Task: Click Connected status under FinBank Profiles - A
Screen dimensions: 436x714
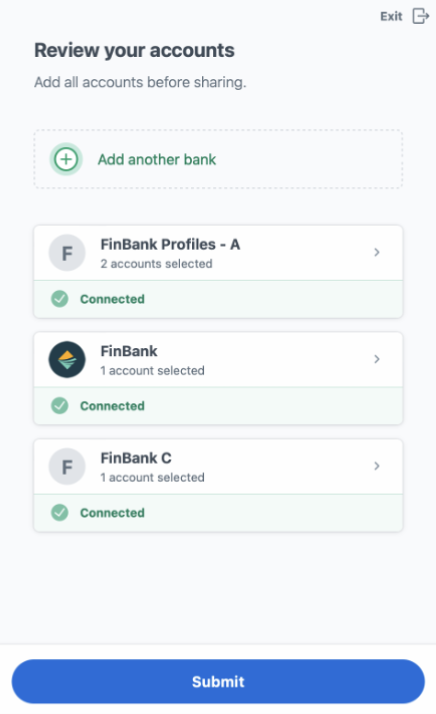Action: [112, 299]
